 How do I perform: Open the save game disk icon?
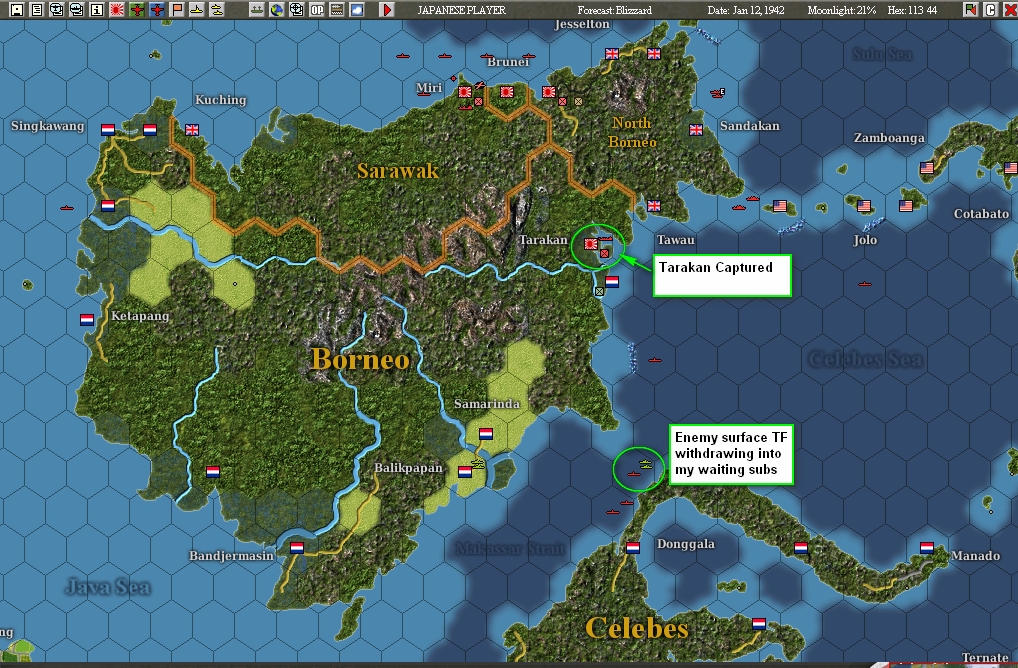coord(16,10)
